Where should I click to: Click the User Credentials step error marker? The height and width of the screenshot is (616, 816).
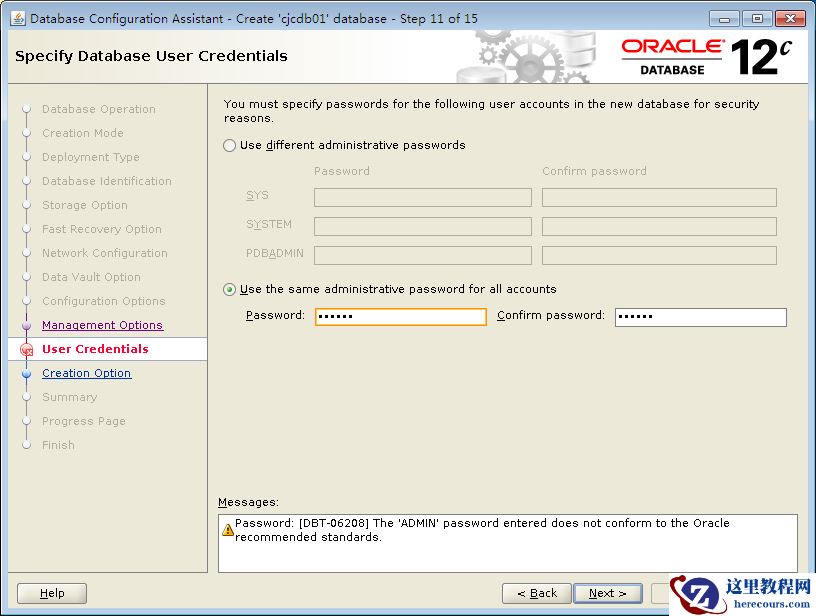point(27,350)
